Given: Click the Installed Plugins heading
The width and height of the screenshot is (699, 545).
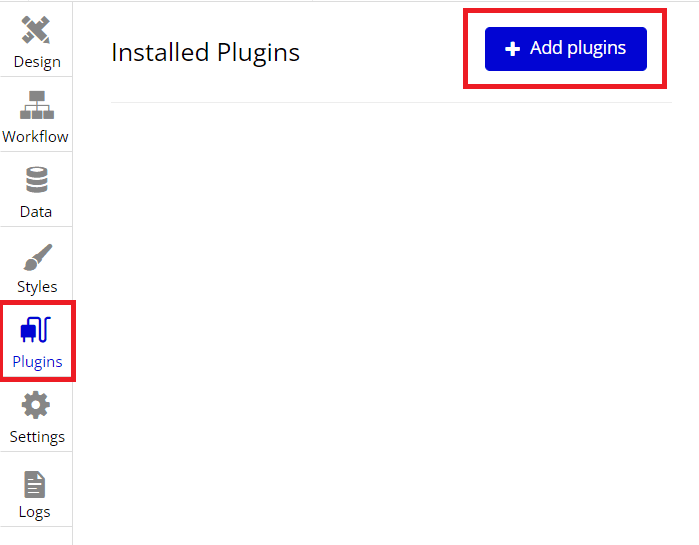Looking at the screenshot, I should (206, 53).
